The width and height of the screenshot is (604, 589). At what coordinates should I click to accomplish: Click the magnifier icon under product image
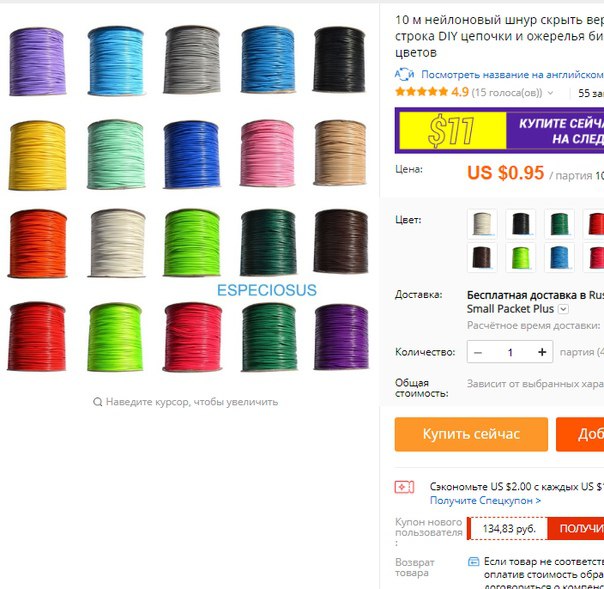click(x=98, y=402)
